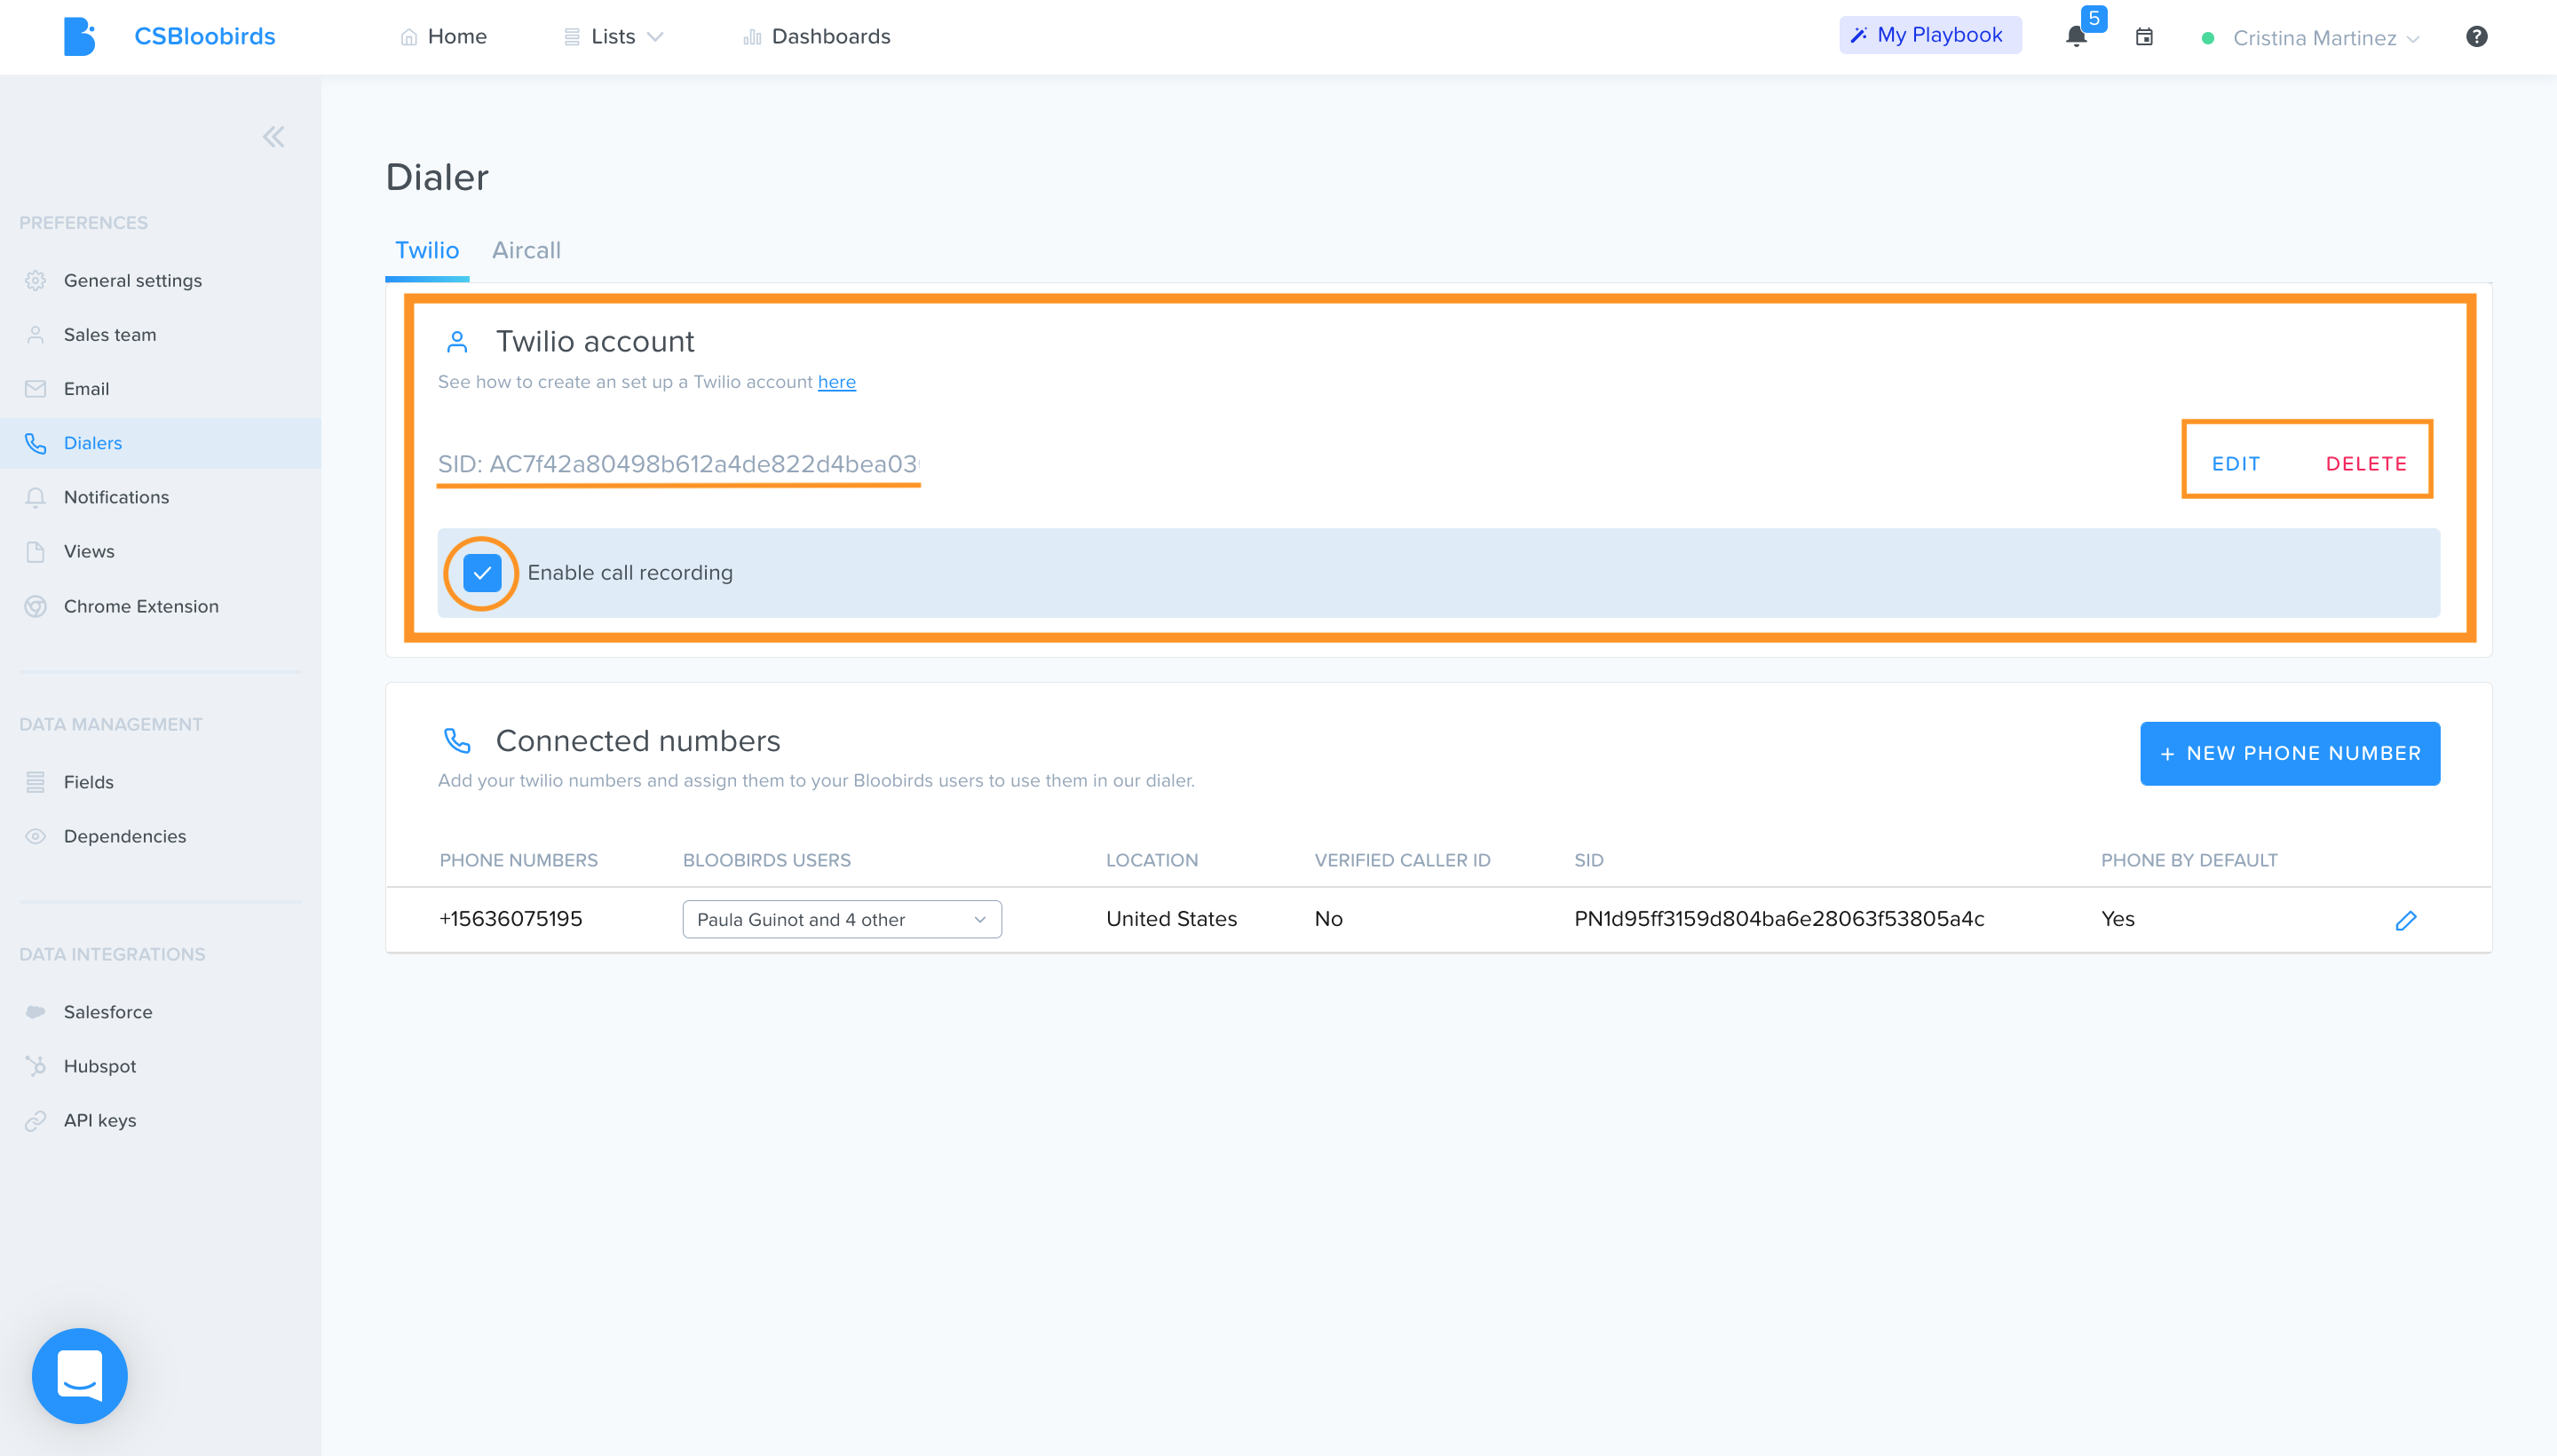
Task: Click the +15636075195 phone number cell
Action: 510,919
